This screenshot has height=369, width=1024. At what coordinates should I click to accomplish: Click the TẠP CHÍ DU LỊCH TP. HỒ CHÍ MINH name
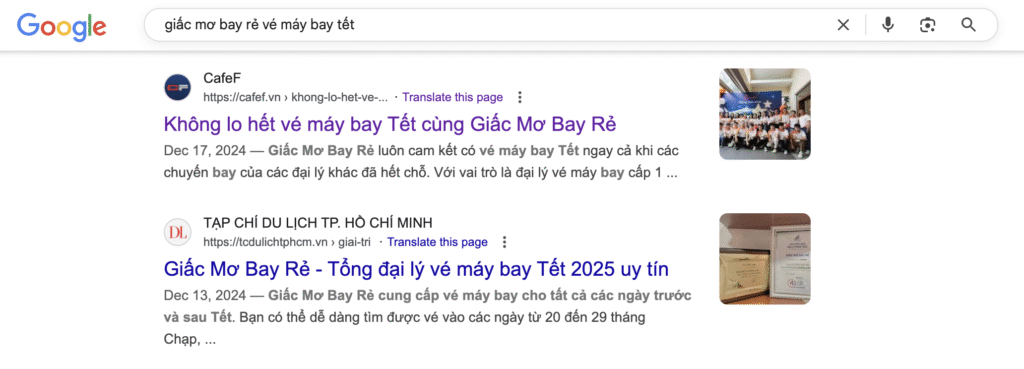pos(317,223)
